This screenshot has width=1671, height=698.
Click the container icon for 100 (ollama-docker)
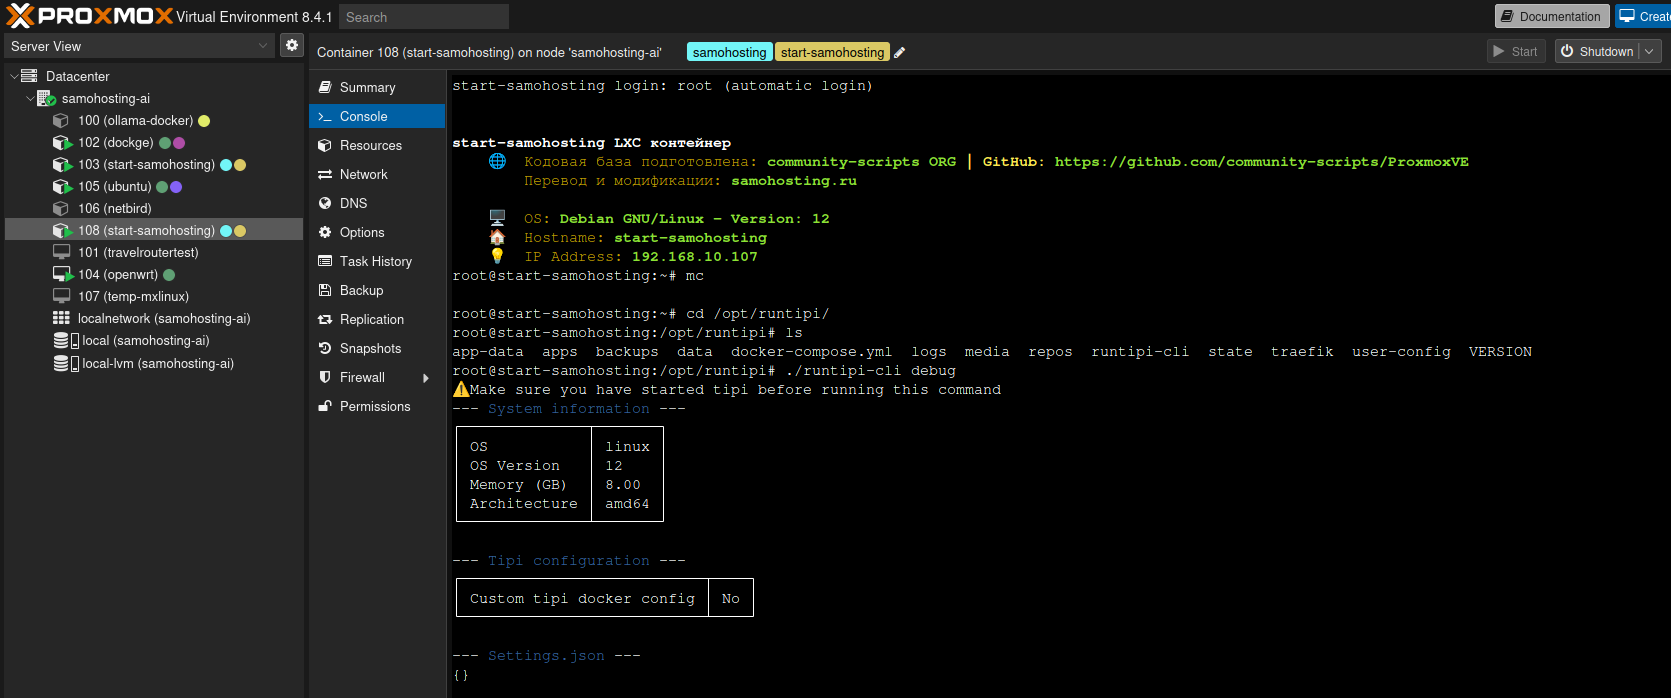click(x=61, y=120)
